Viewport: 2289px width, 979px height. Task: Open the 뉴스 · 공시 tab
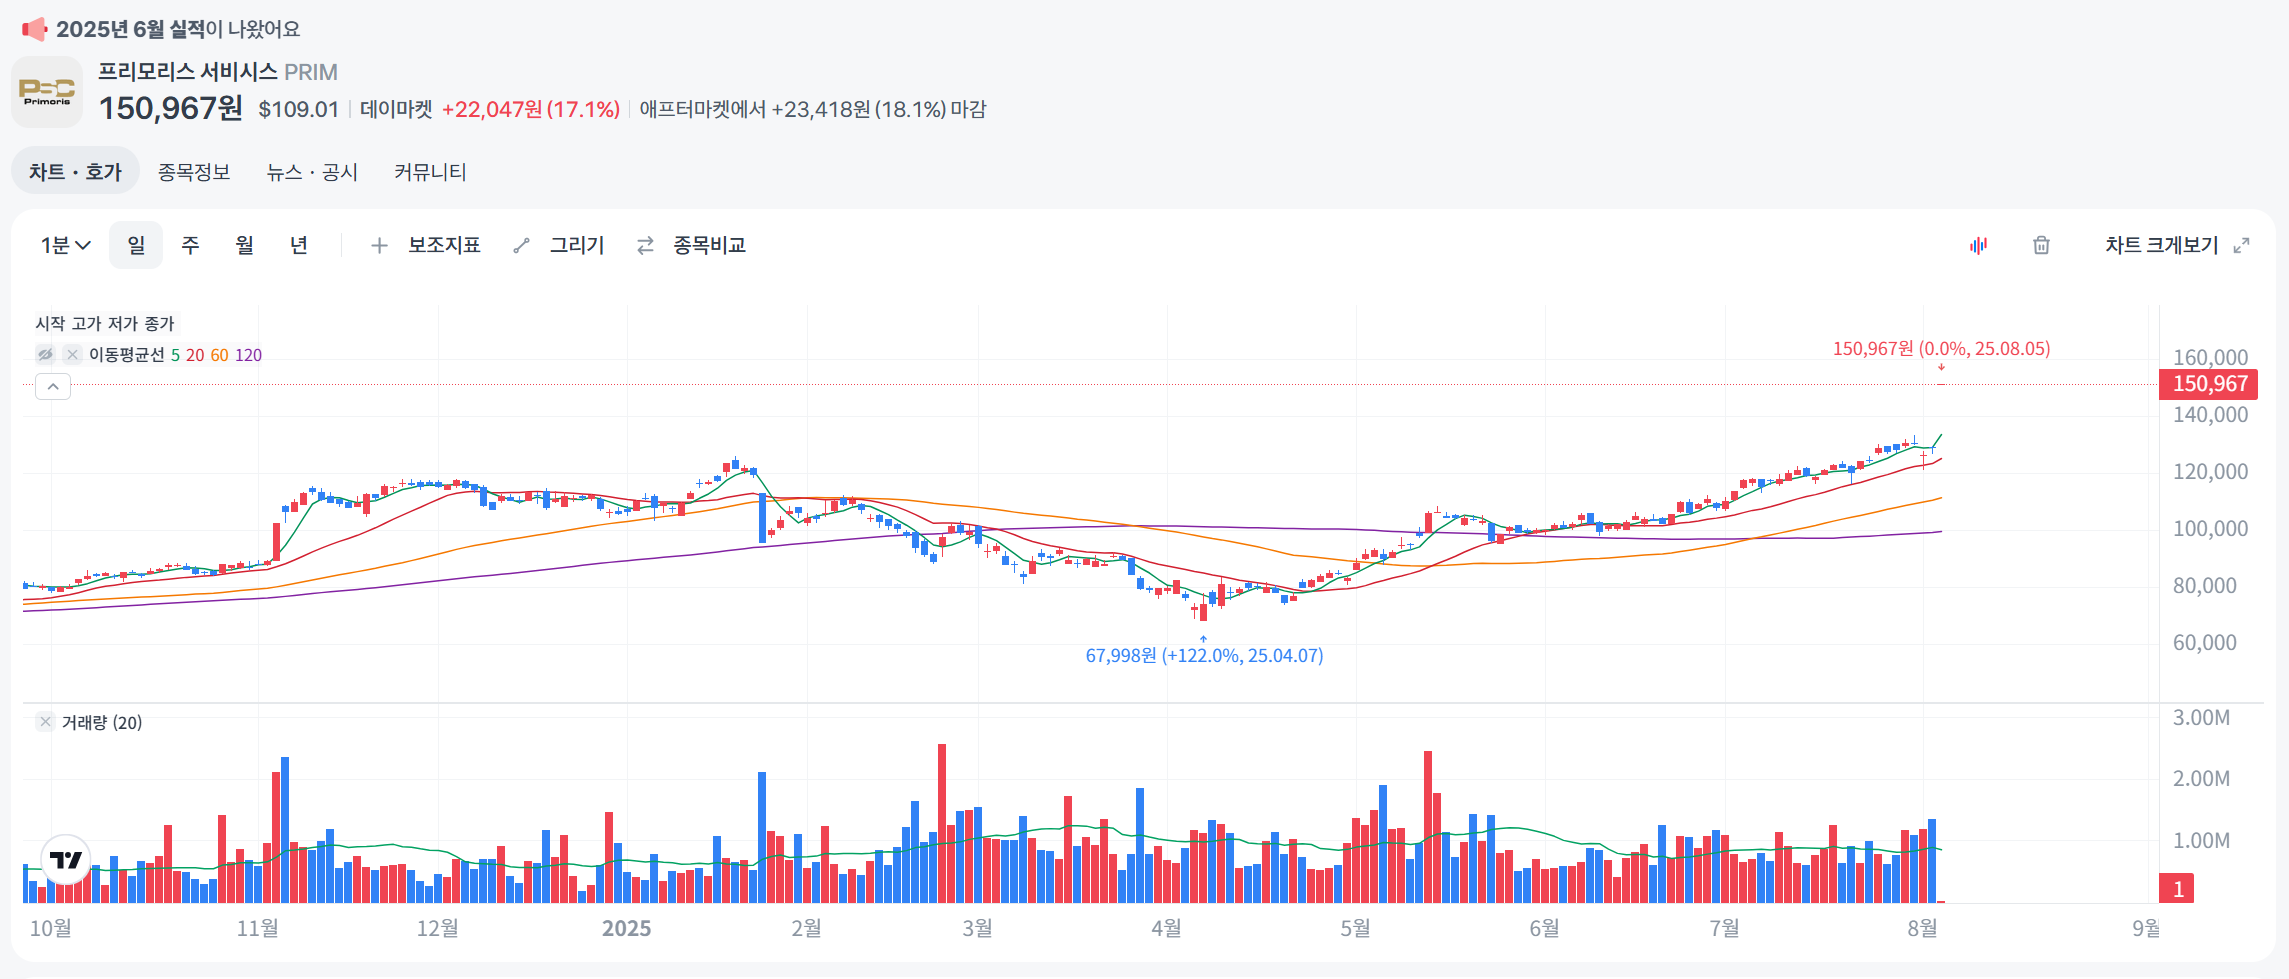coord(312,172)
